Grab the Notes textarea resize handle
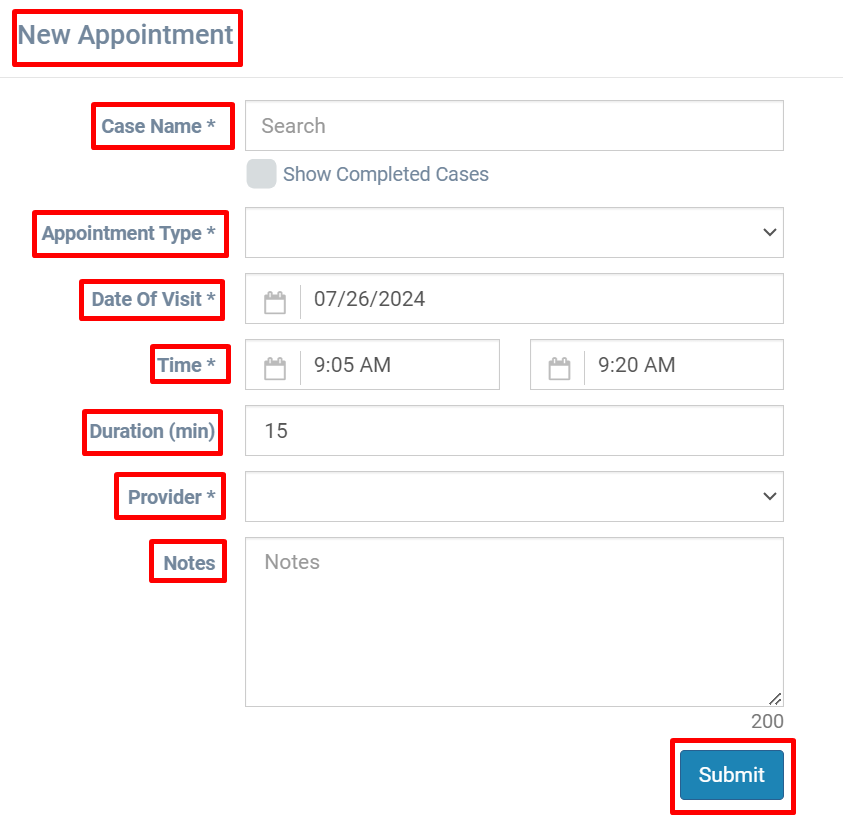Viewport: 843px width, 828px height. [775, 698]
